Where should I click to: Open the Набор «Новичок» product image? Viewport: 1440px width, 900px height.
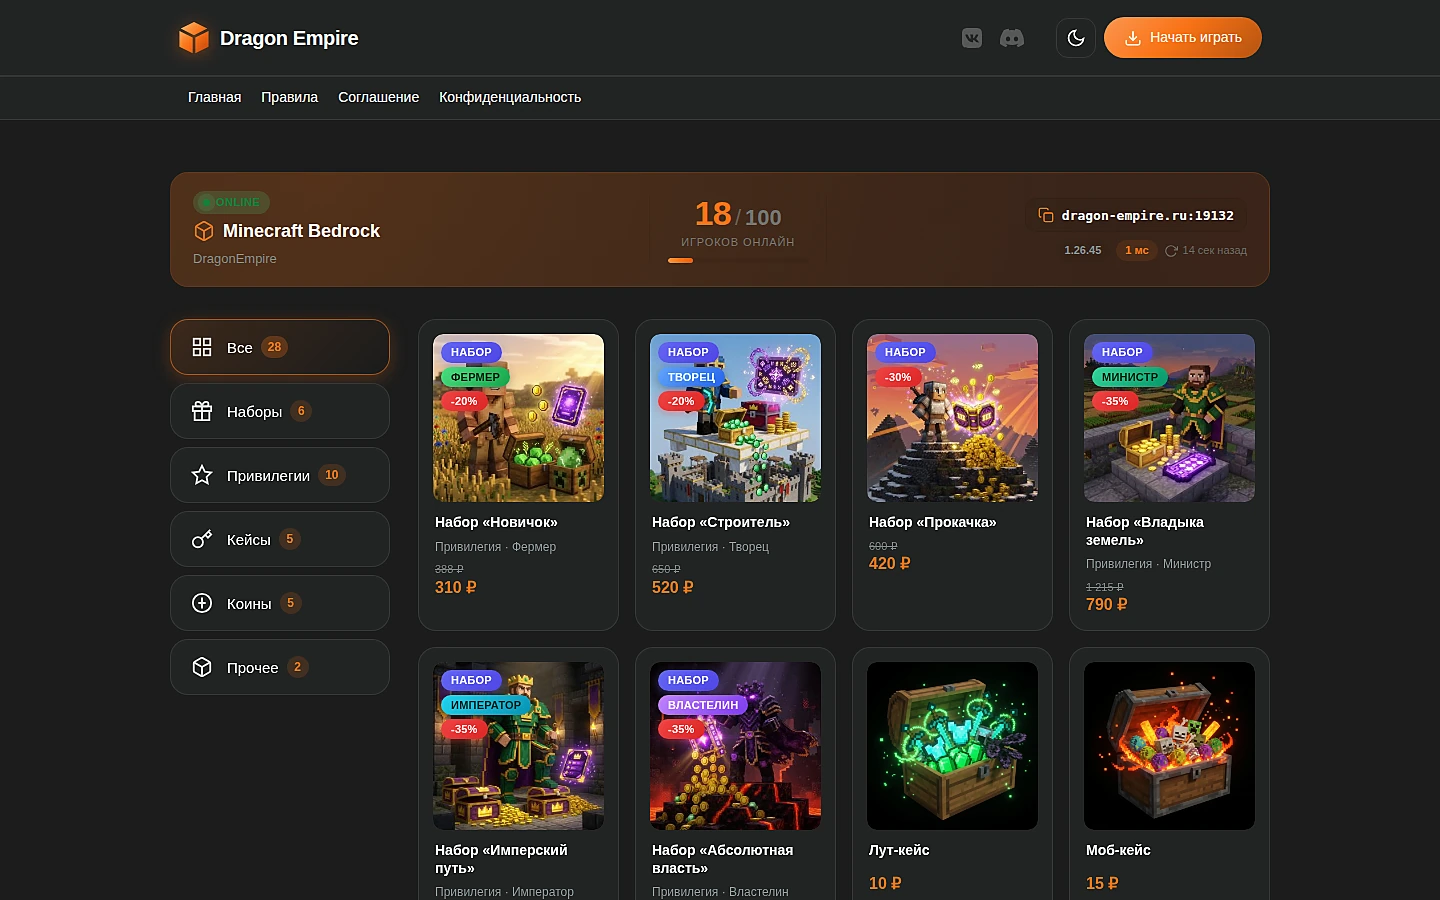pos(518,418)
